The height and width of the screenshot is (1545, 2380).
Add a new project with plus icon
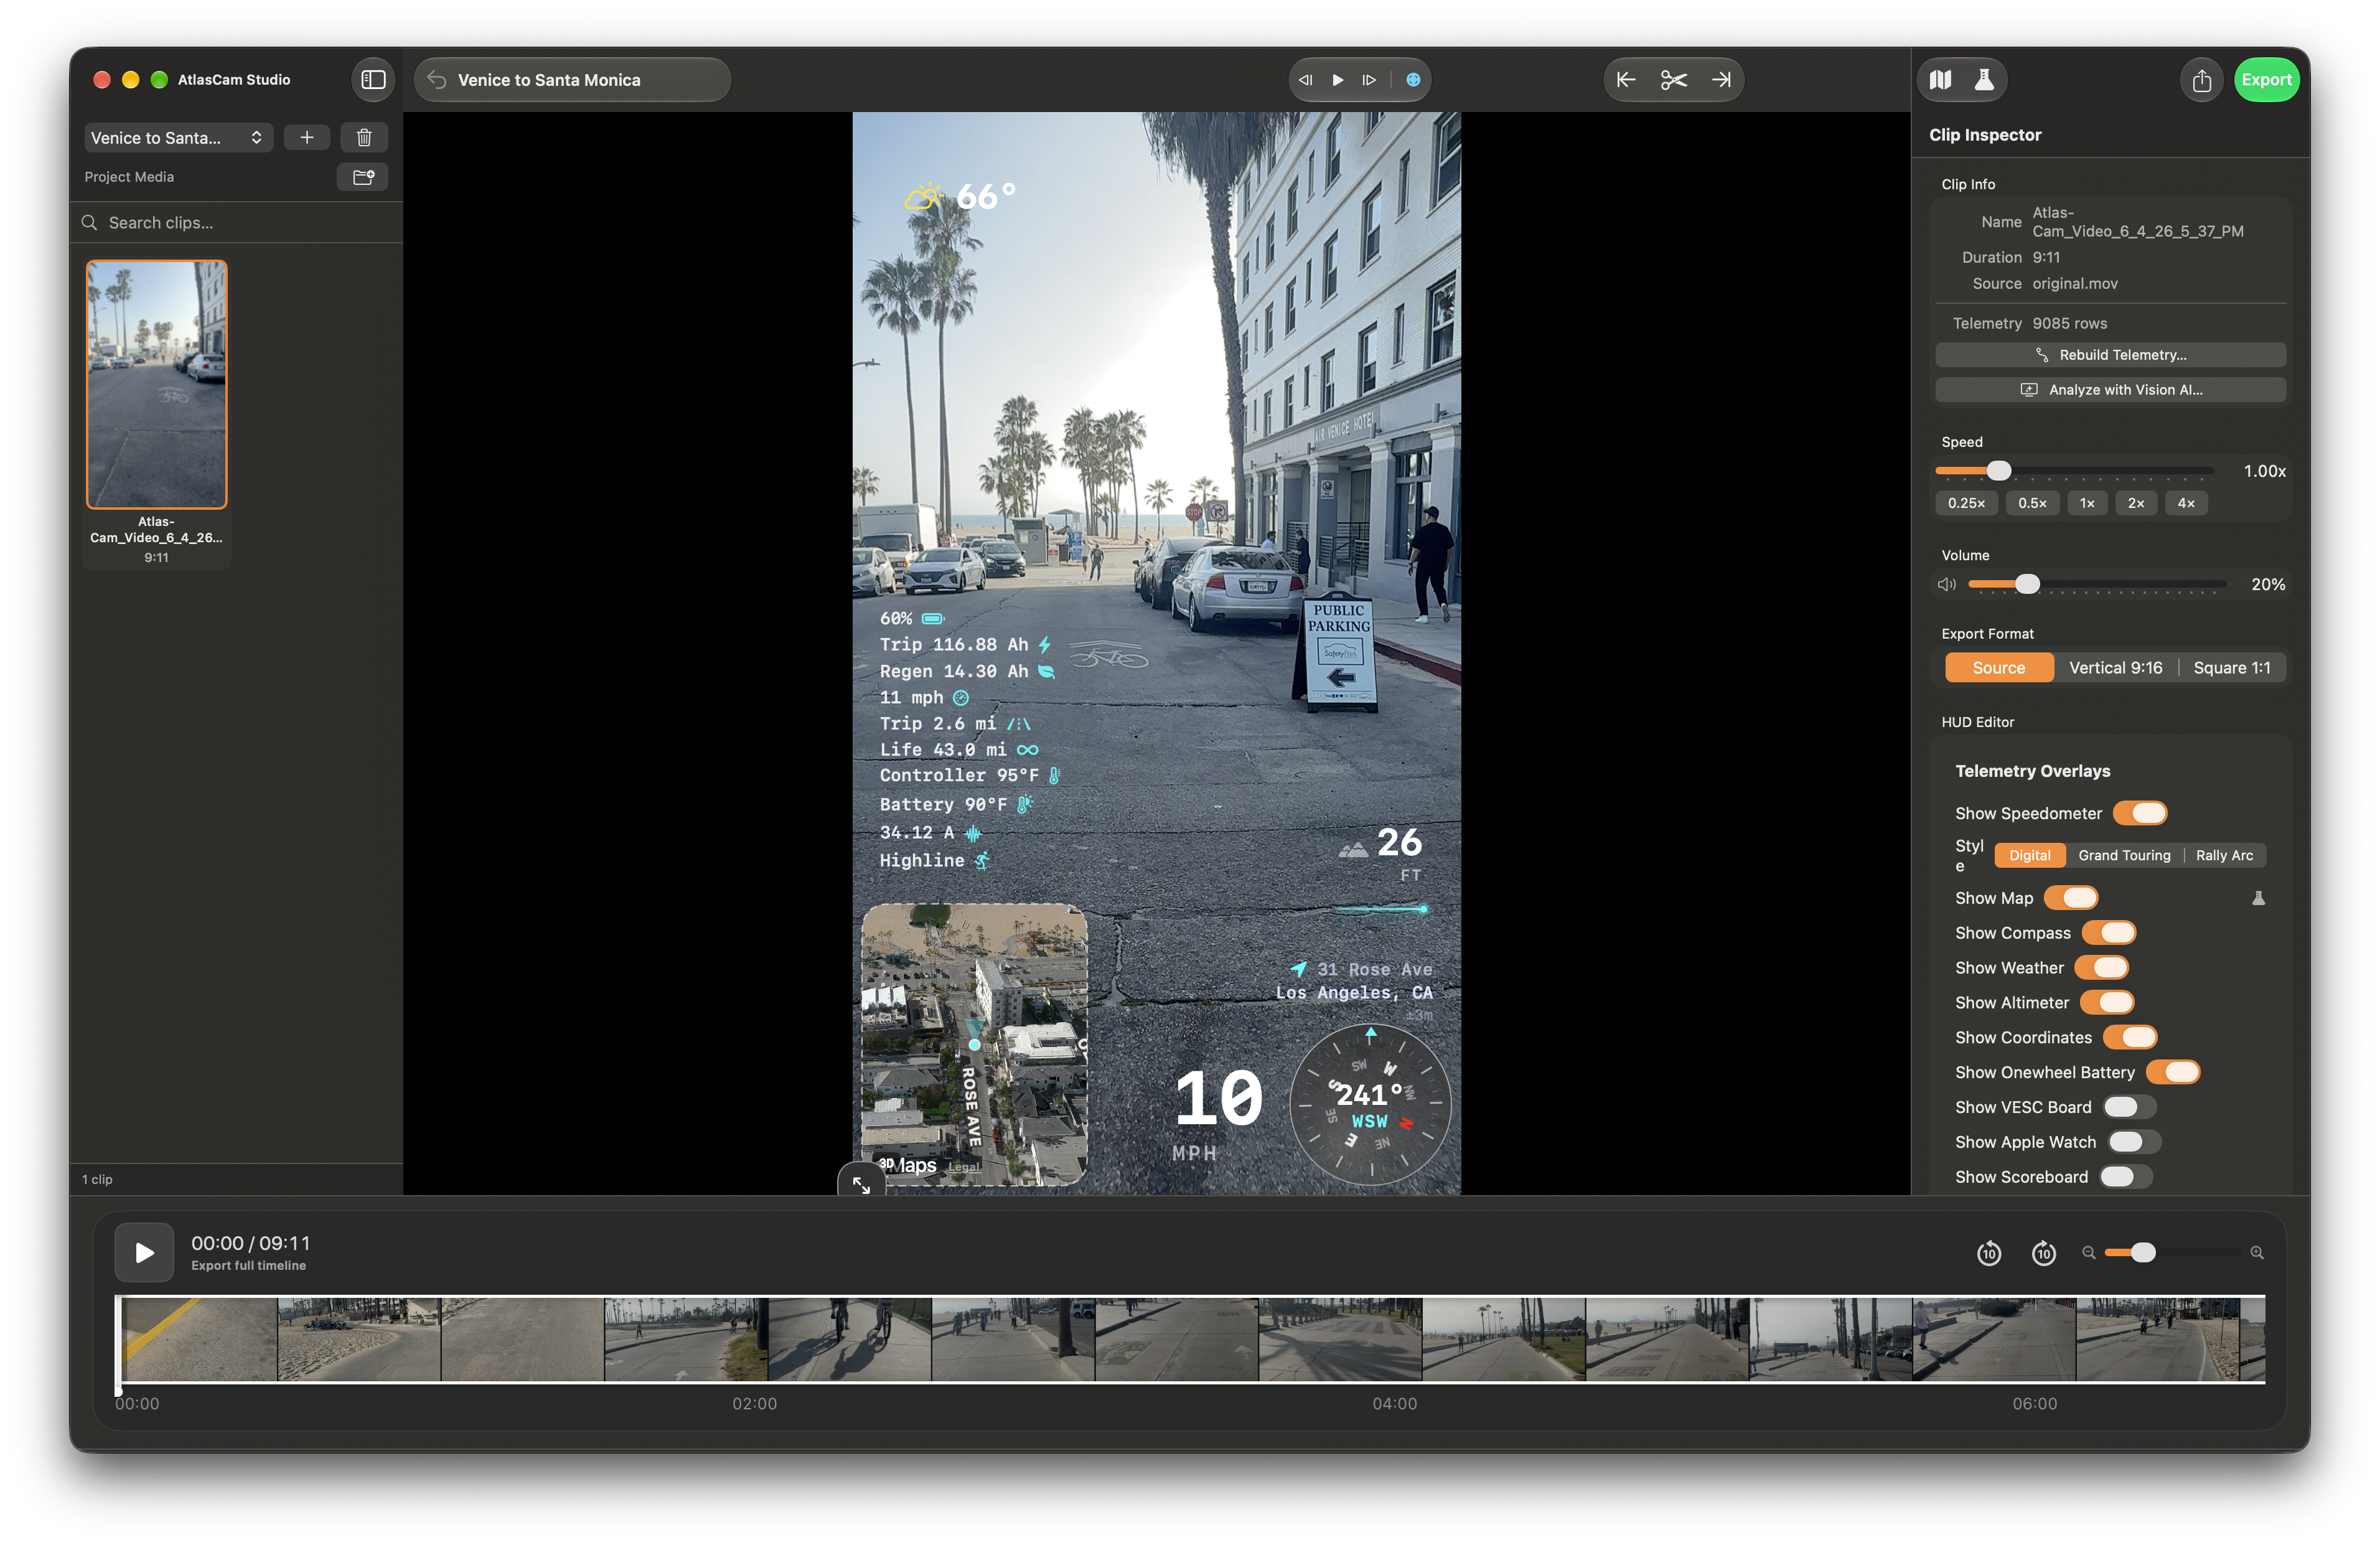click(x=307, y=138)
